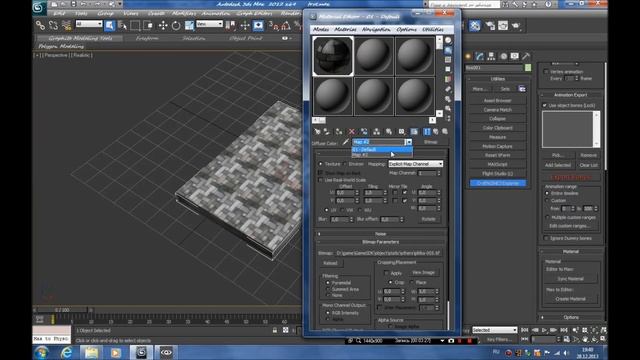Collapse the Bitmap Parameters rollout

pyautogui.click(x=380, y=242)
